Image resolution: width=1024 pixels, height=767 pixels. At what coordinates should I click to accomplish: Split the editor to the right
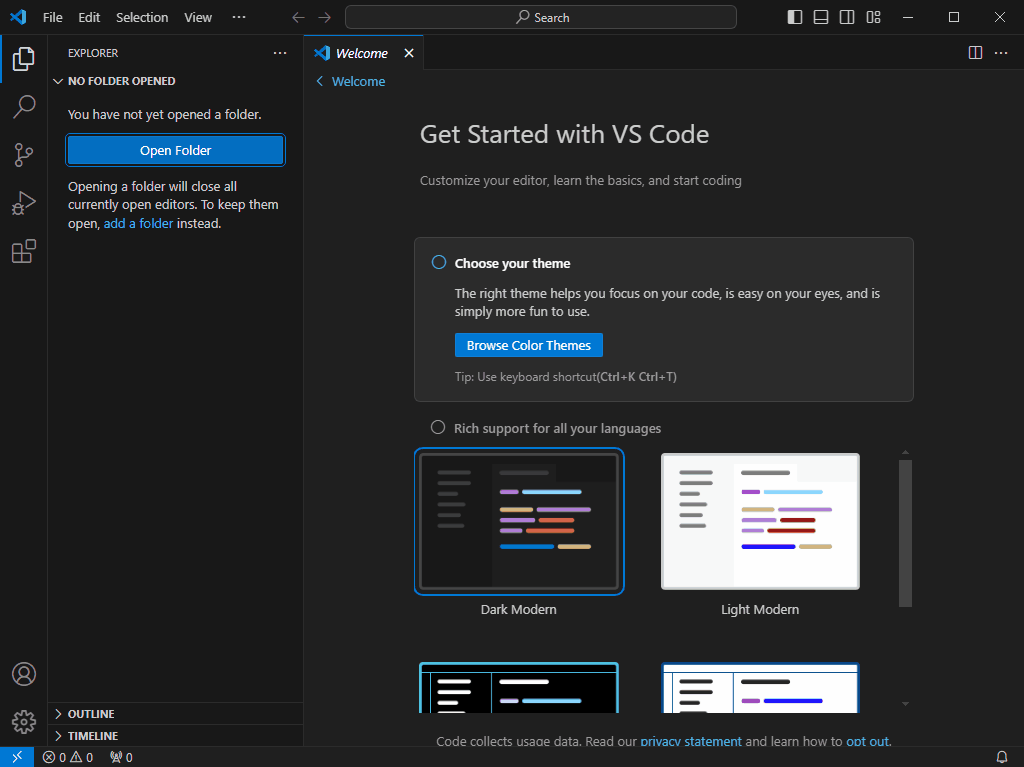coord(975,53)
